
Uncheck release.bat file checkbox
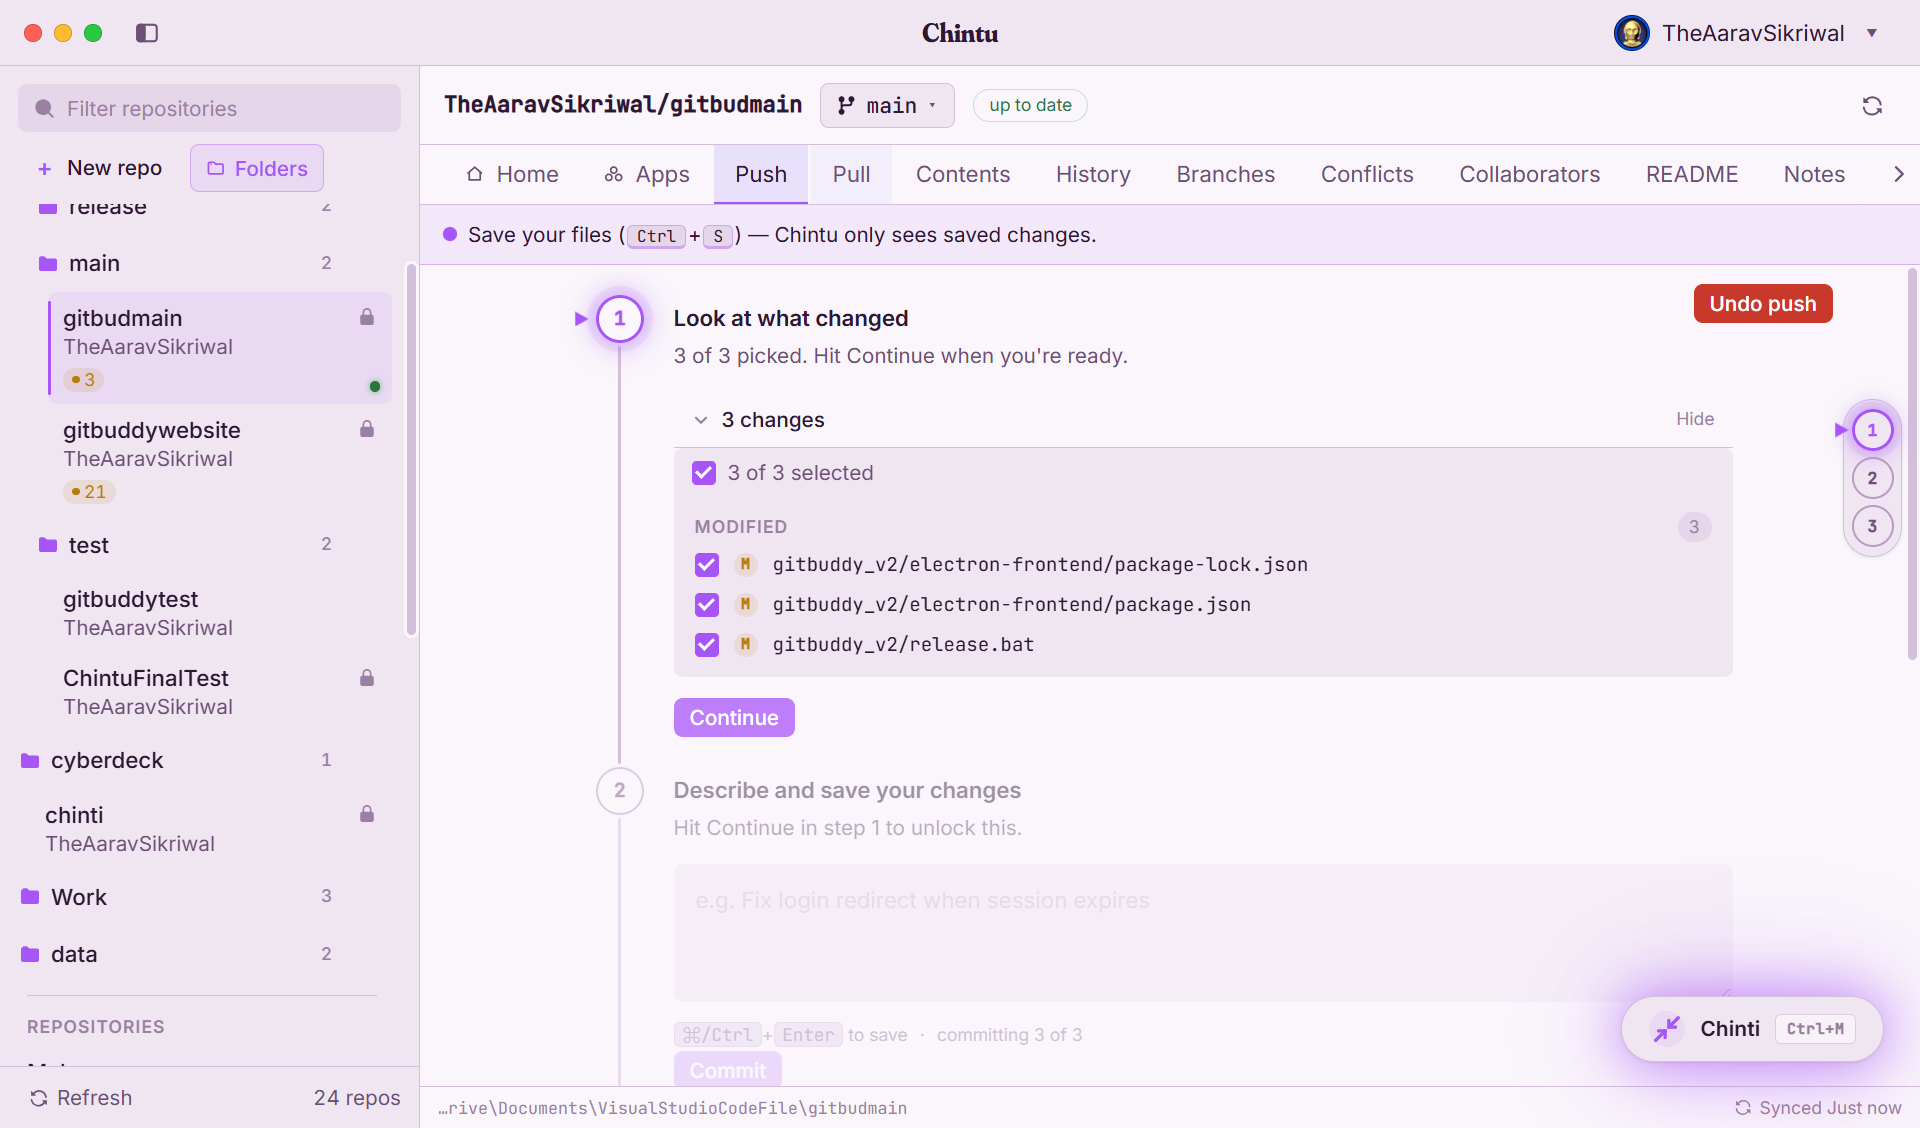[x=707, y=645]
